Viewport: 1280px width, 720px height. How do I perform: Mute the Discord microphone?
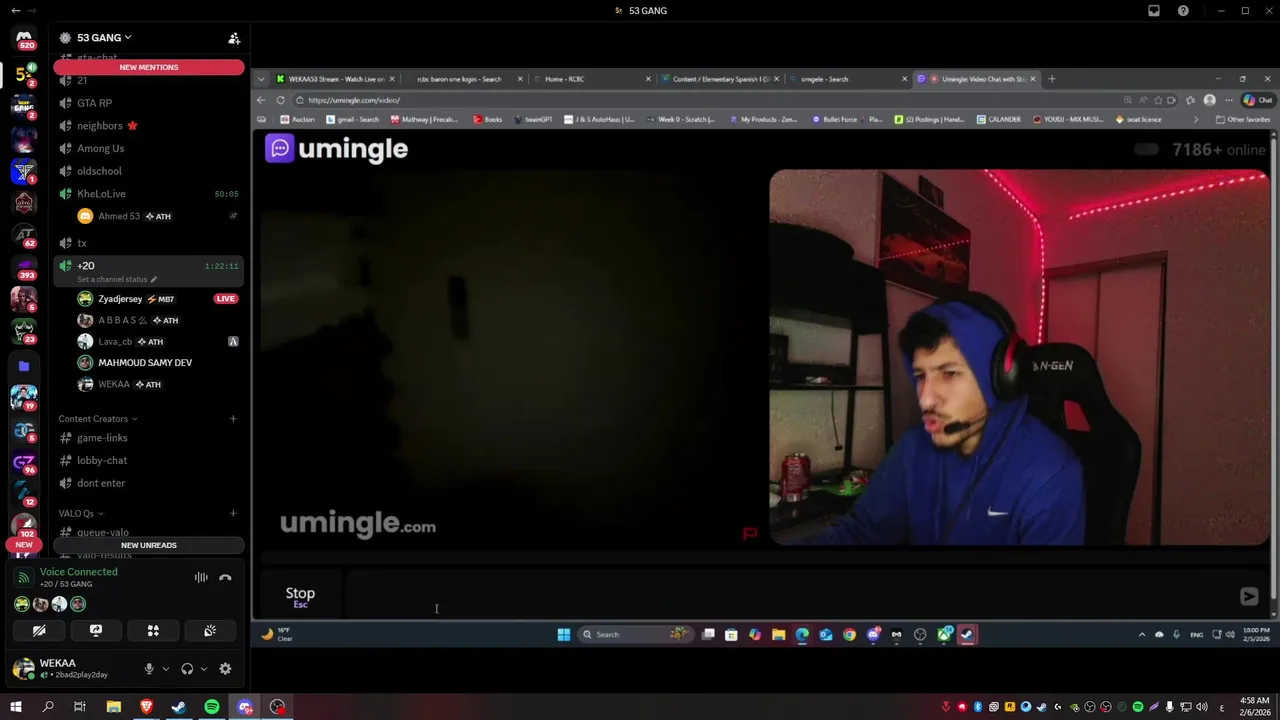tap(149, 669)
